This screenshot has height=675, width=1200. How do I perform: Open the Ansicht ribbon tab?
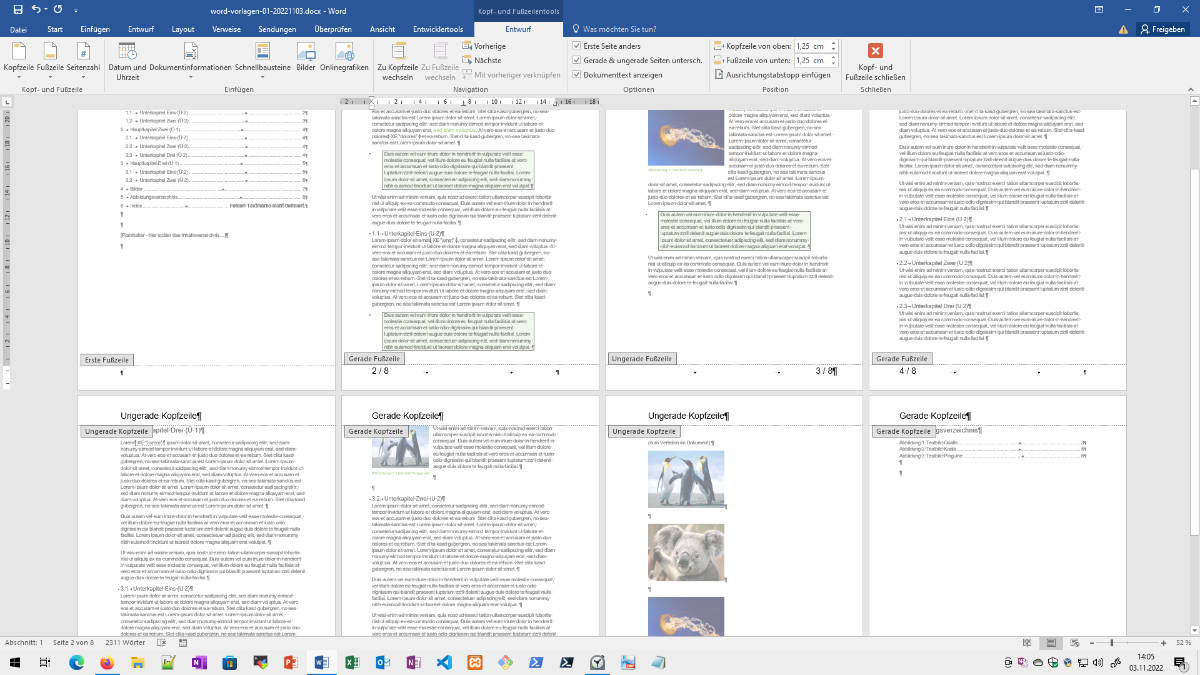point(382,29)
